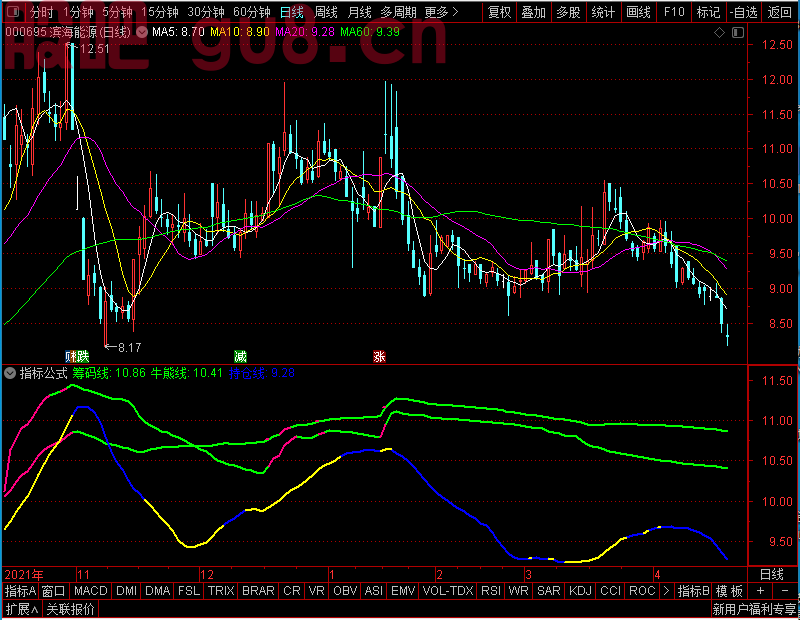The image size is (800, 620).
Task: Click the + zoom in button
Action: (x=760, y=591)
